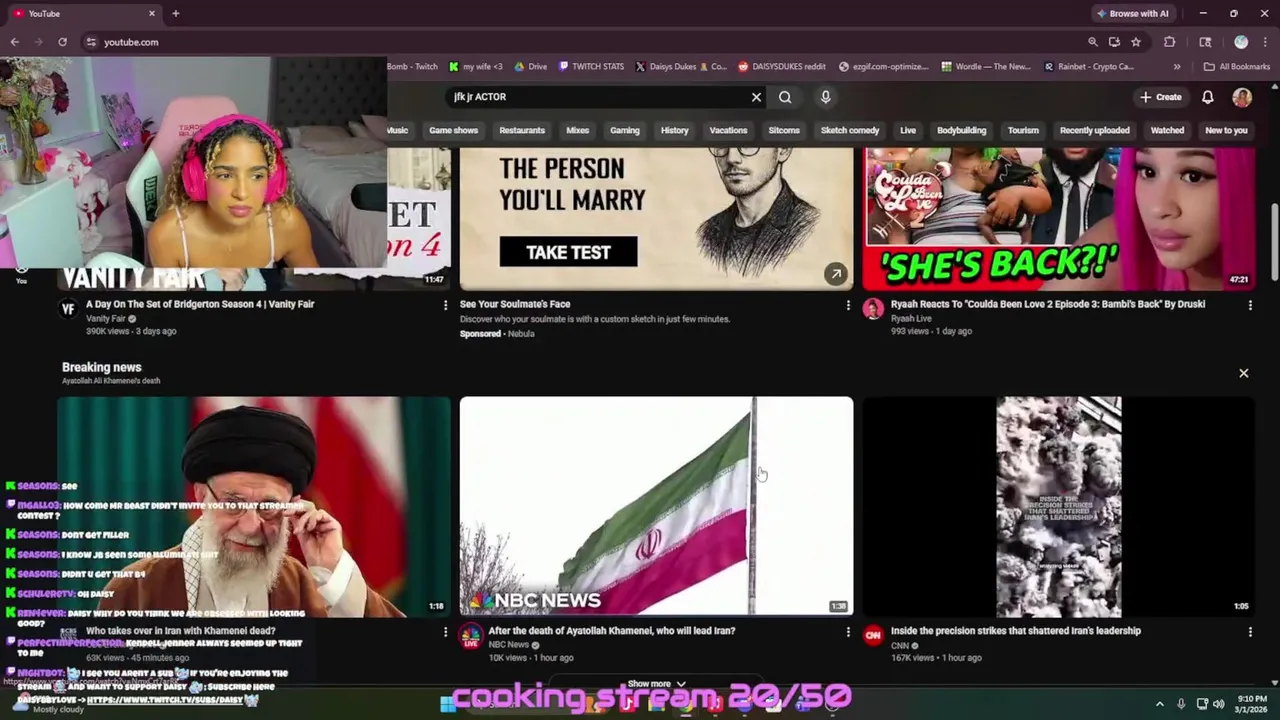Expand Breaking news with Show more
The height and width of the screenshot is (720, 1280).
click(656, 684)
